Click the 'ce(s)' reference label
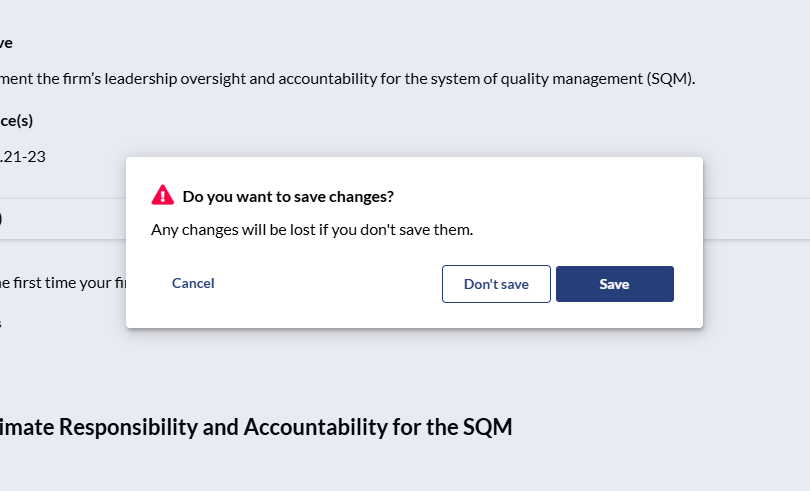810x491 pixels. 17,121
